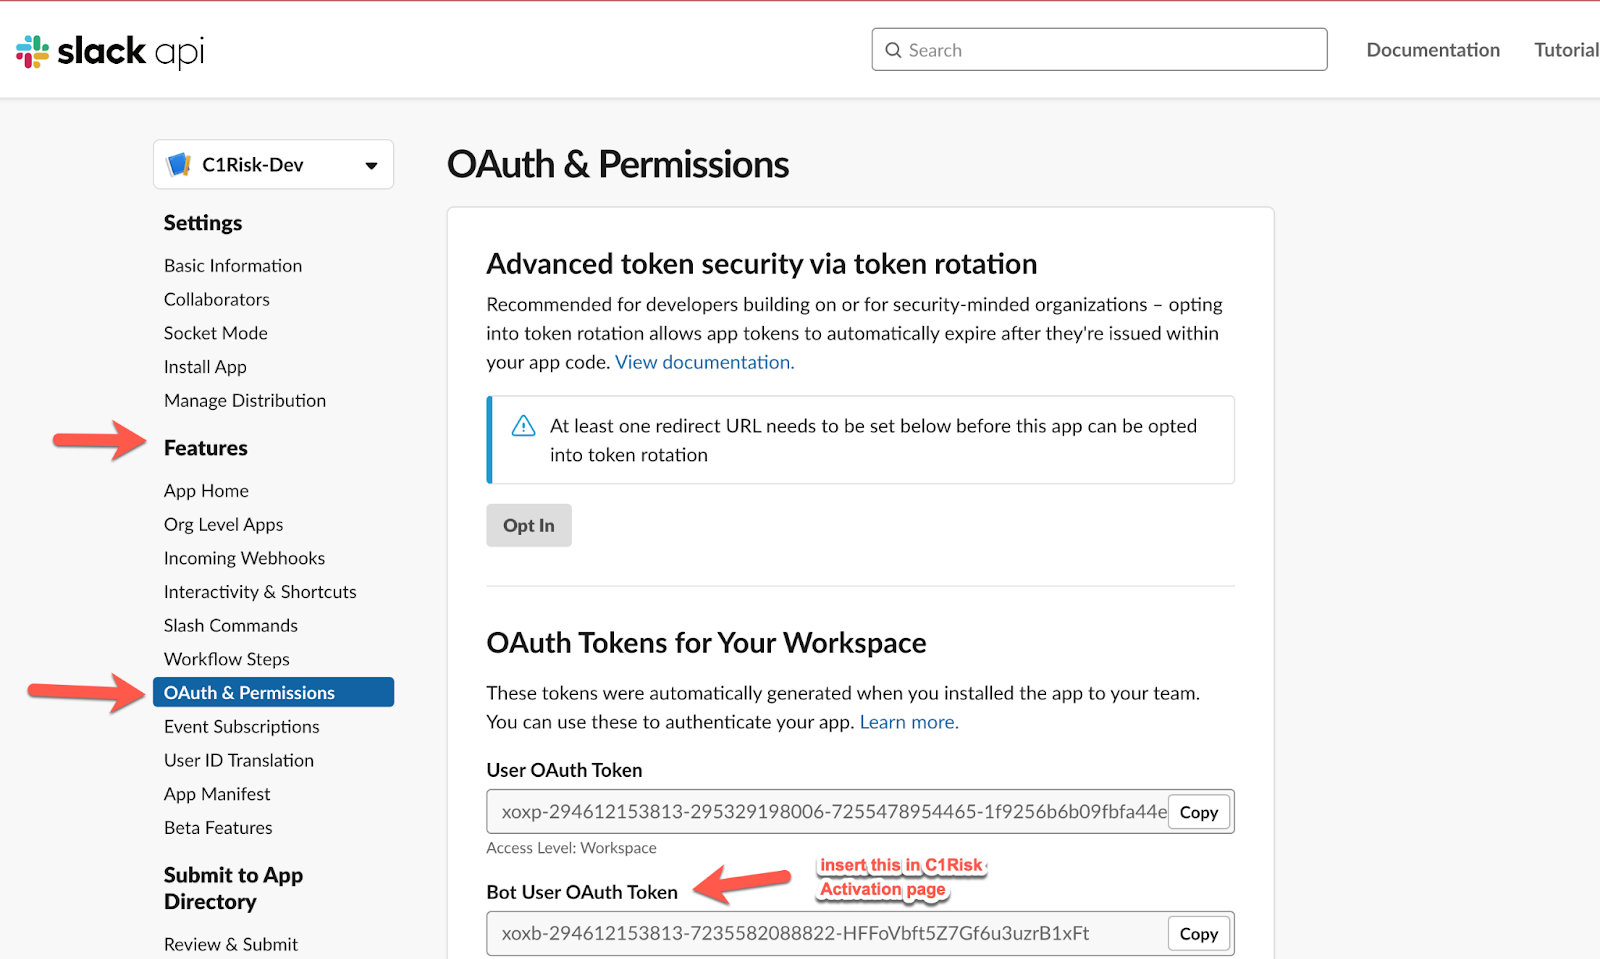This screenshot has height=959, width=1600.
Task: Click the 'Access Level: Workspace' text
Action: coord(571,848)
